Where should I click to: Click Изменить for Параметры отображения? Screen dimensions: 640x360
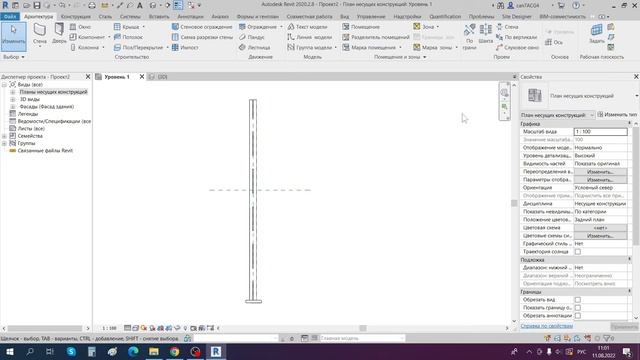(600, 180)
